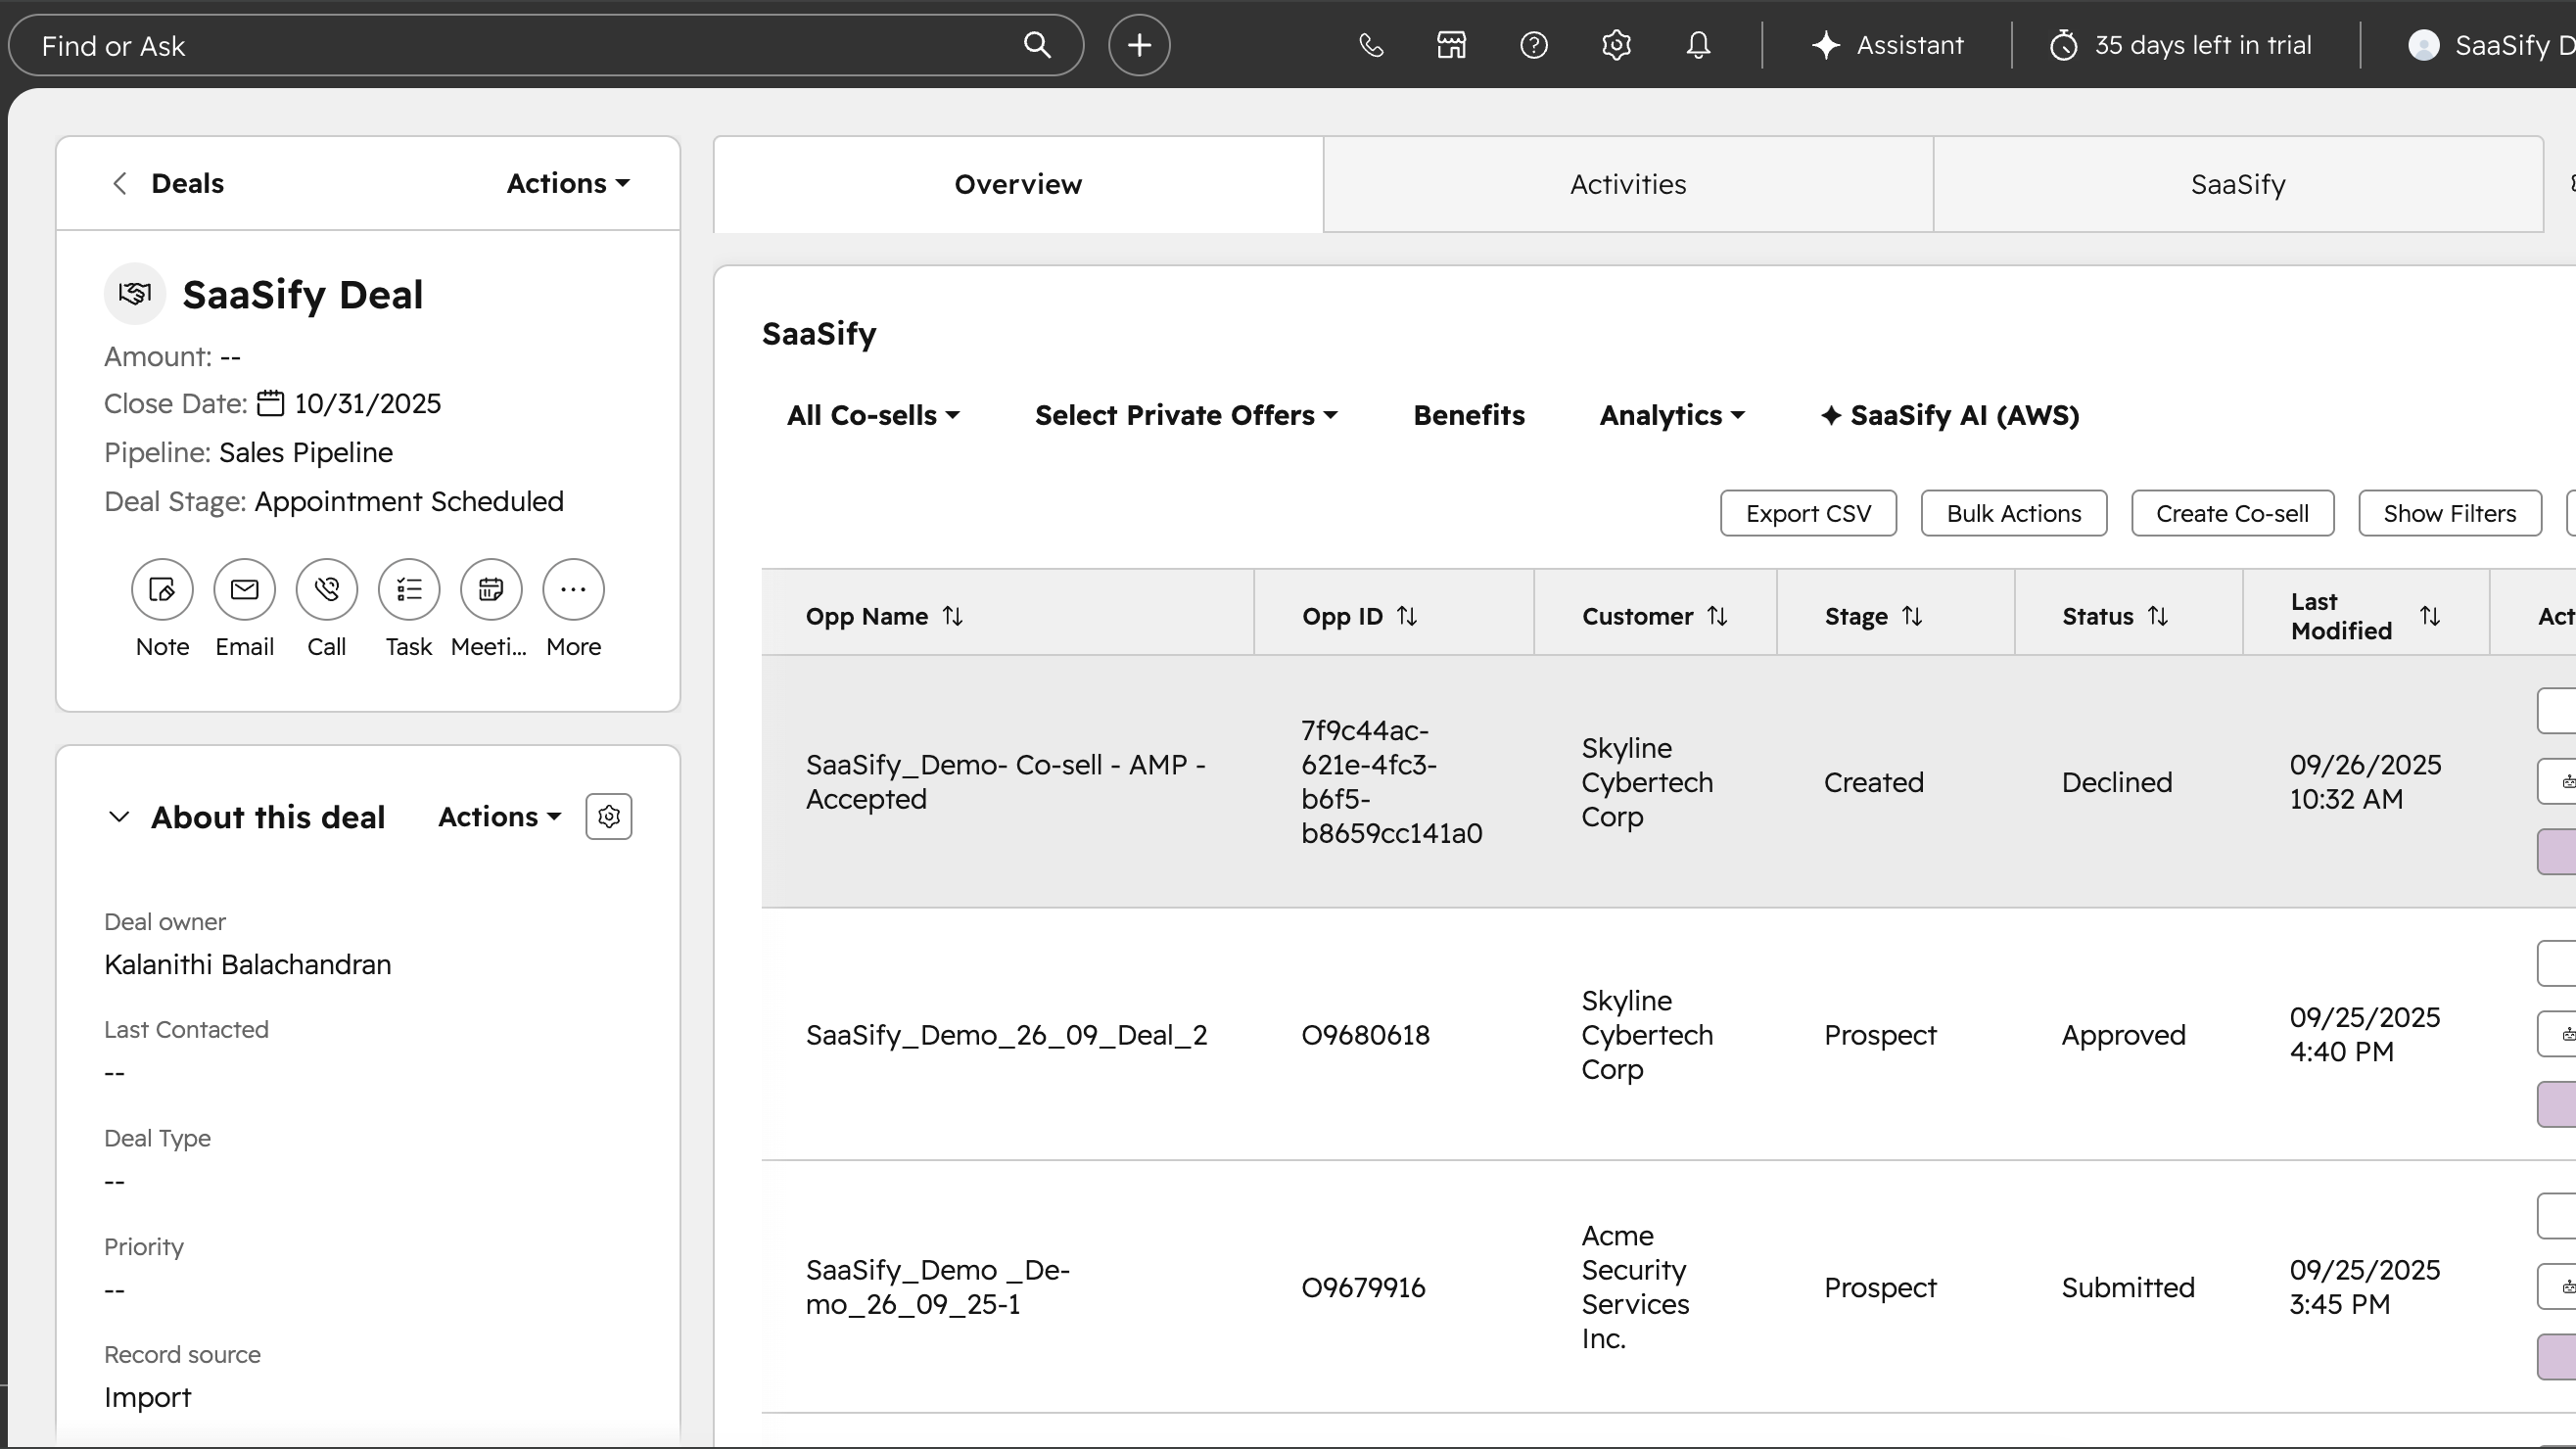2576x1449 pixels.
Task: Open About this deal Actions dropdown
Action: [499, 816]
